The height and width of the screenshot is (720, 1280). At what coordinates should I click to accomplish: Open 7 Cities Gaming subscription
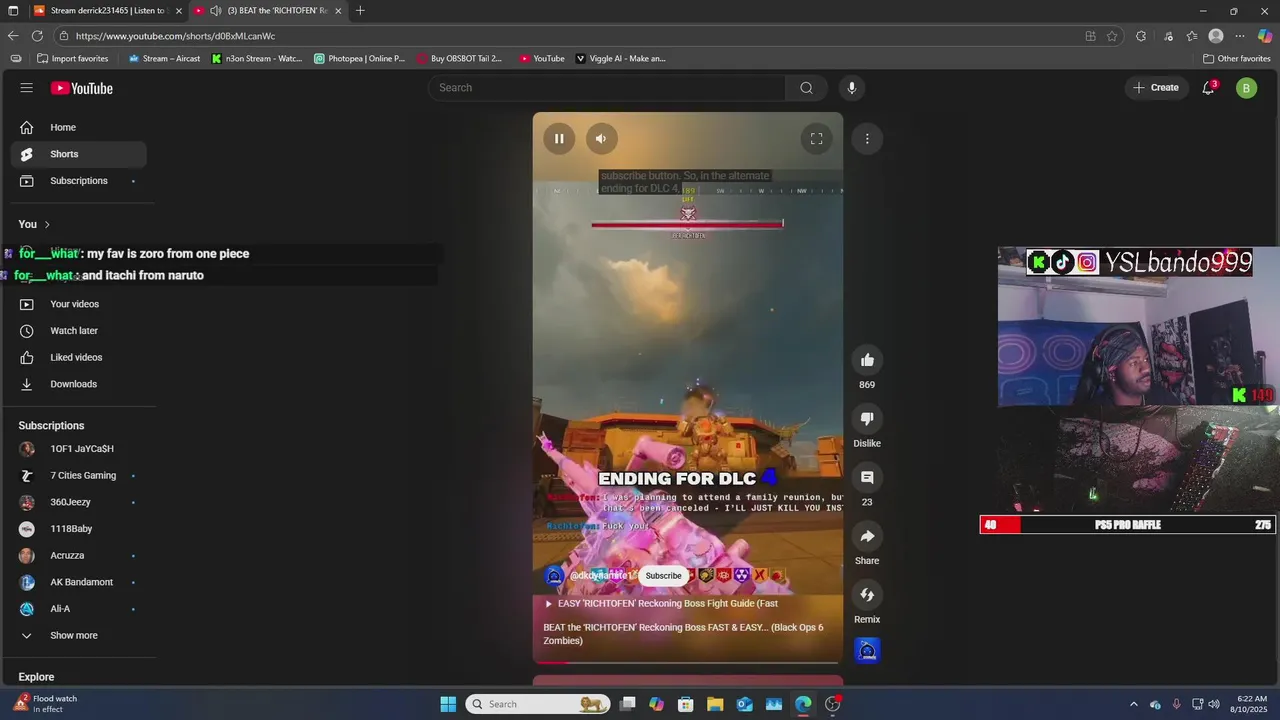click(x=78, y=476)
